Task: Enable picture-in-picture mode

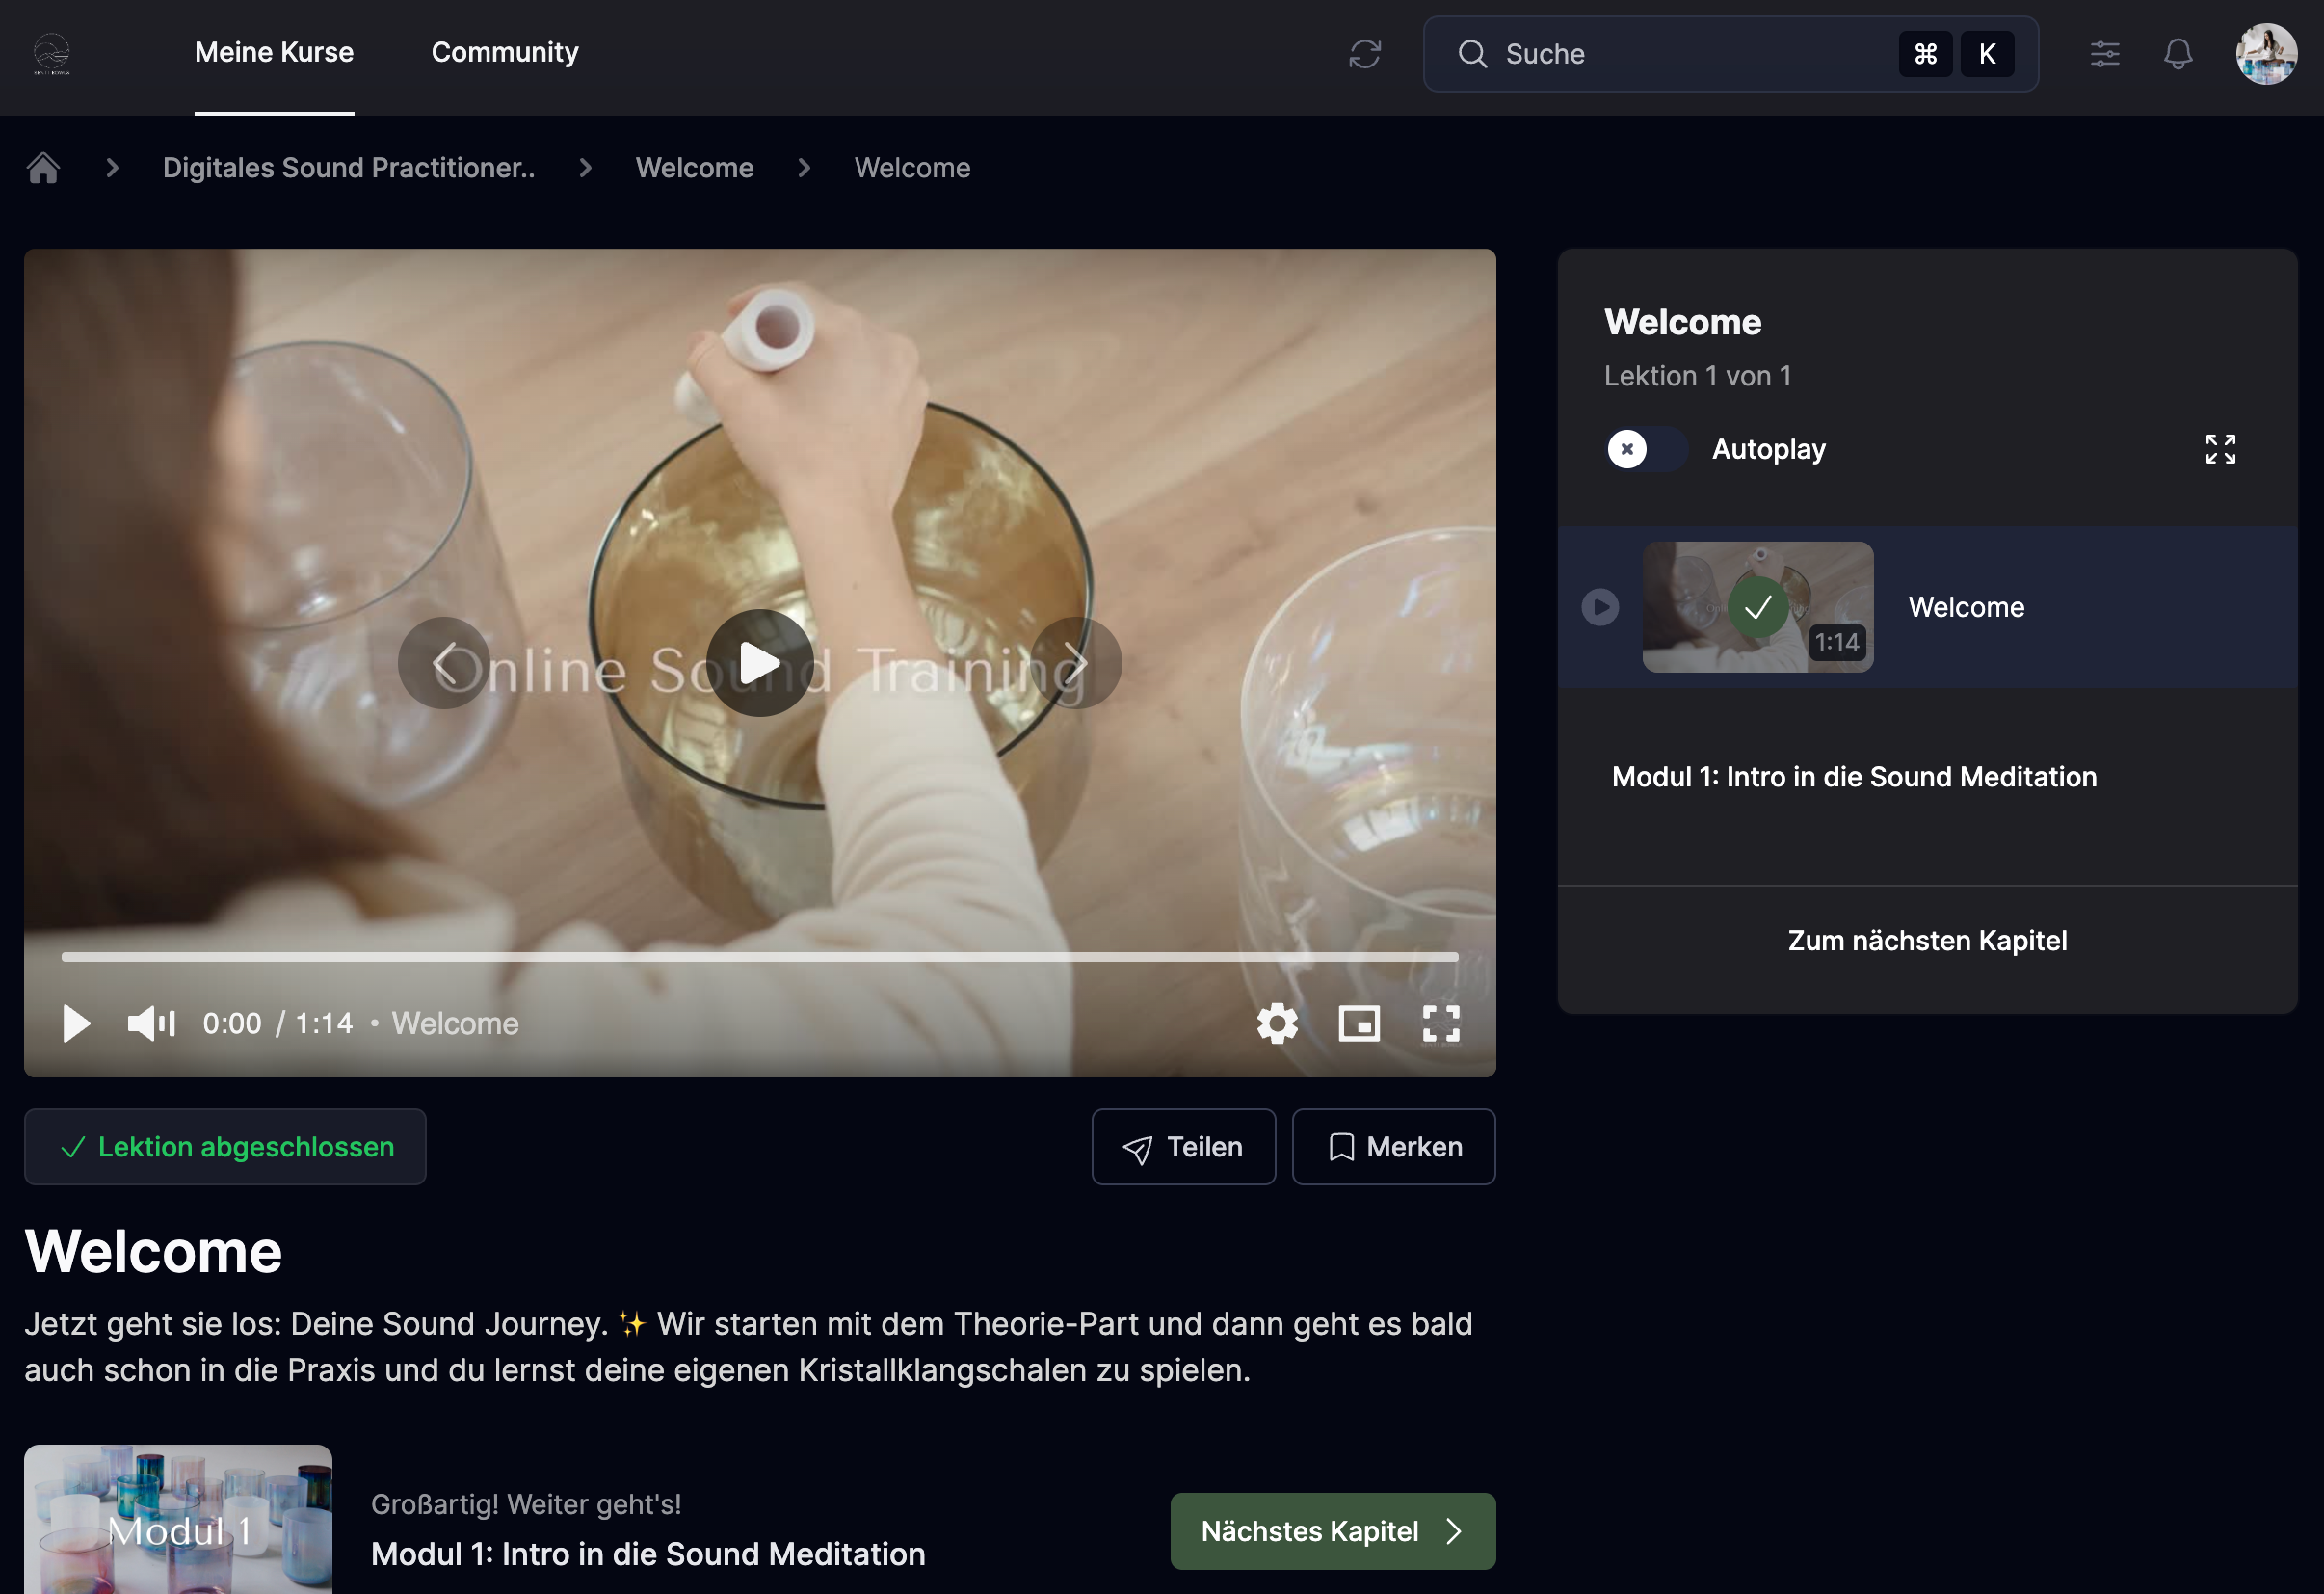Action: click(1359, 1023)
